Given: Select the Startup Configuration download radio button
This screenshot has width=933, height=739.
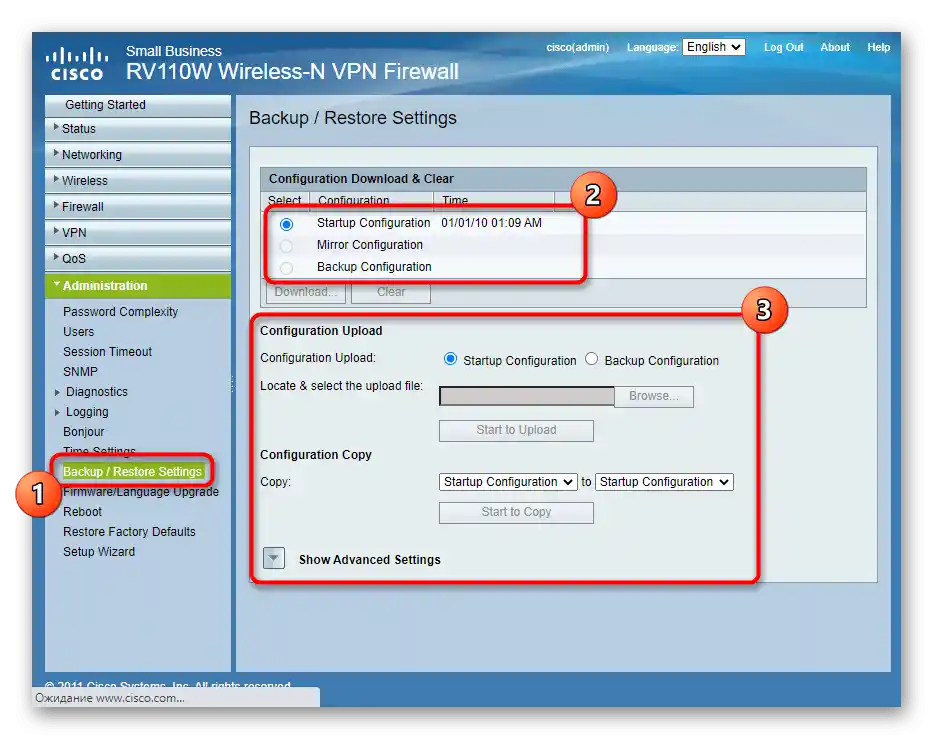Looking at the screenshot, I should [287, 224].
